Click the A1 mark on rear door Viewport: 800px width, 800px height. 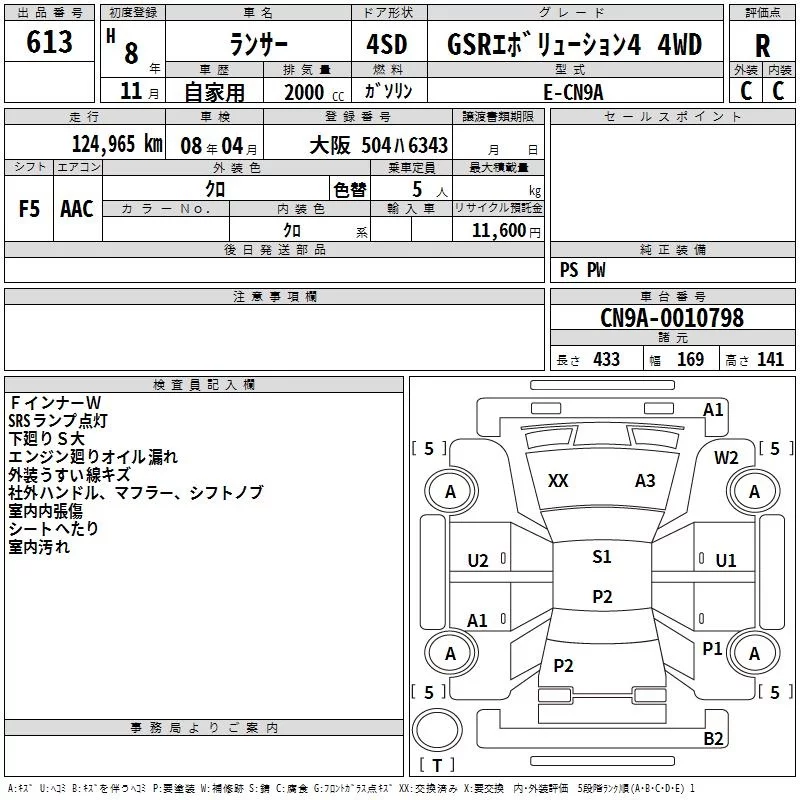coord(477,621)
